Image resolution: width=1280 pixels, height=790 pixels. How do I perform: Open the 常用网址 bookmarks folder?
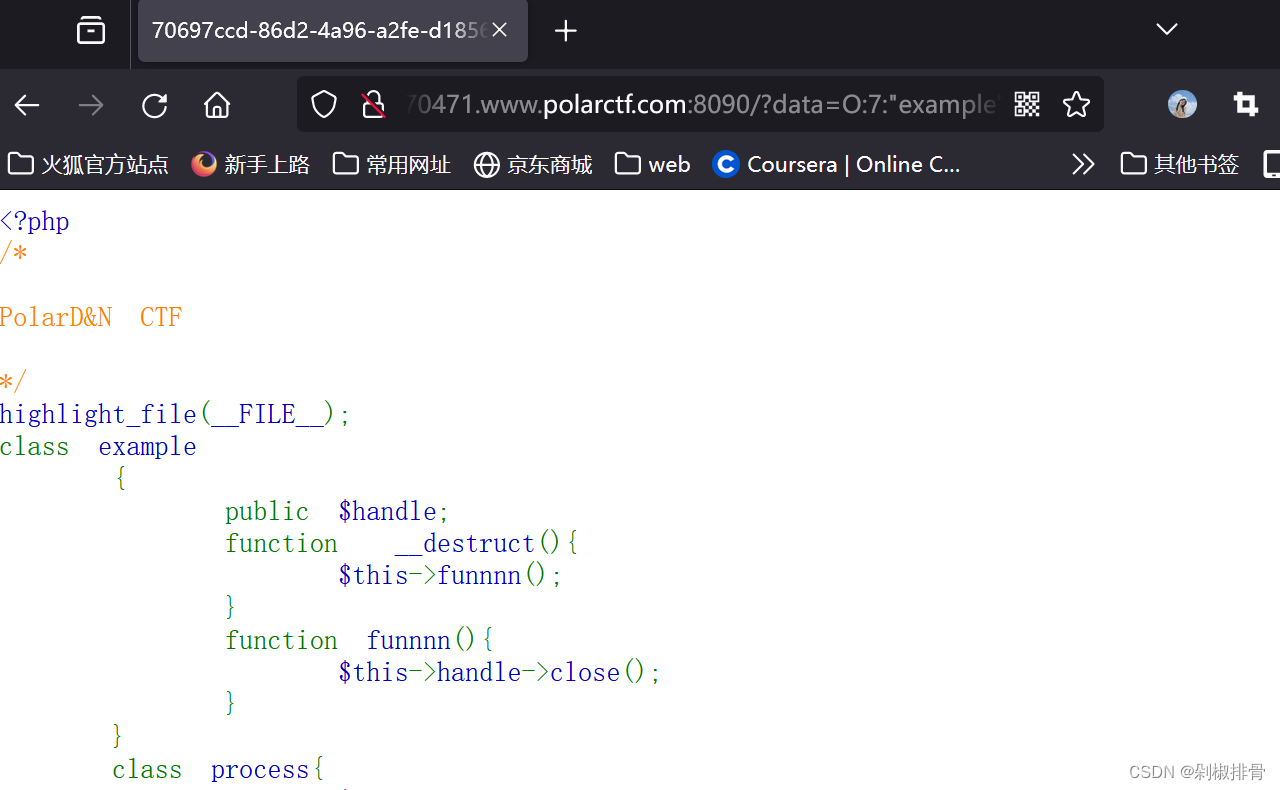tap(390, 164)
